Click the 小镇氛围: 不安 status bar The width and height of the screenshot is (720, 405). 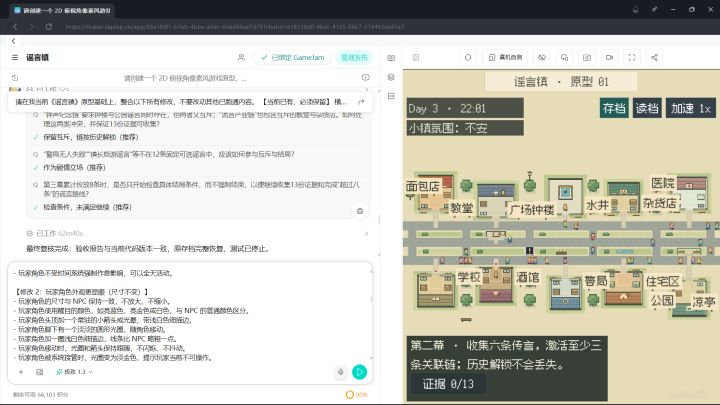(465, 128)
